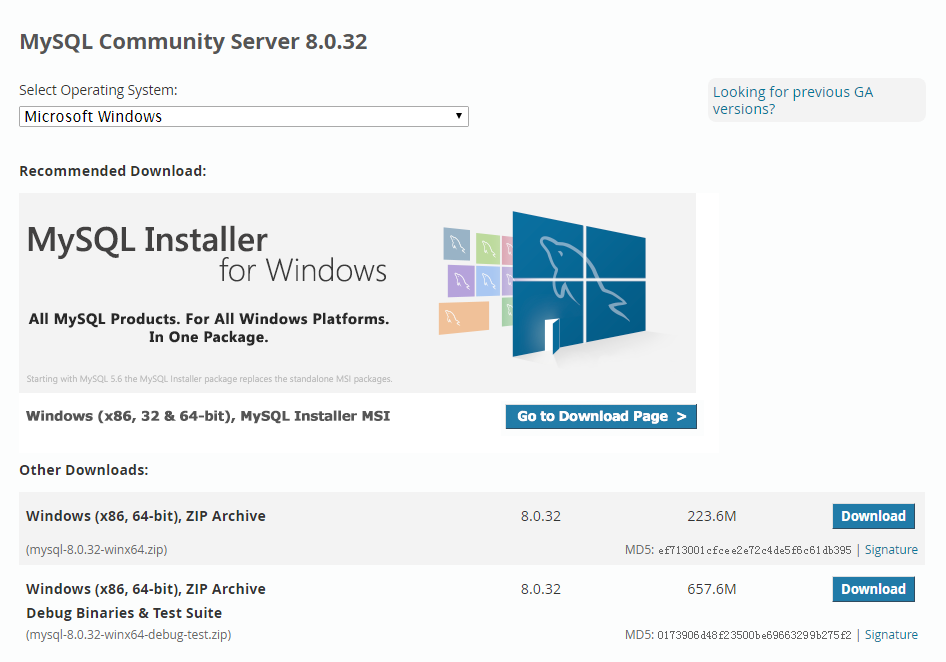Click Windows (x86, 32 & 64-bit), MySQL Installer MSI
This screenshot has width=946, height=662.
point(208,416)
